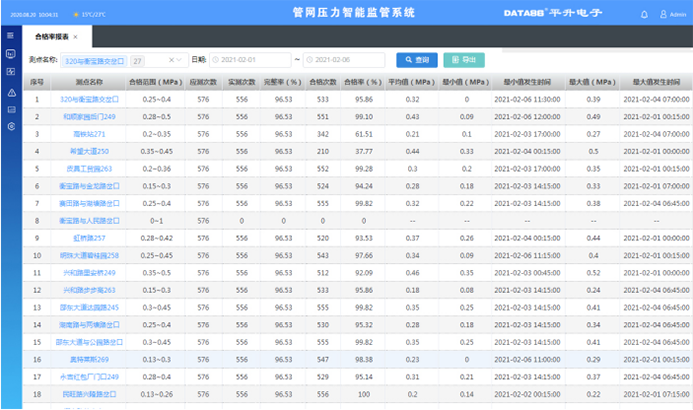
Task: Click the 0.52 maximum value cell in row 11
Action: pos(593,273)
